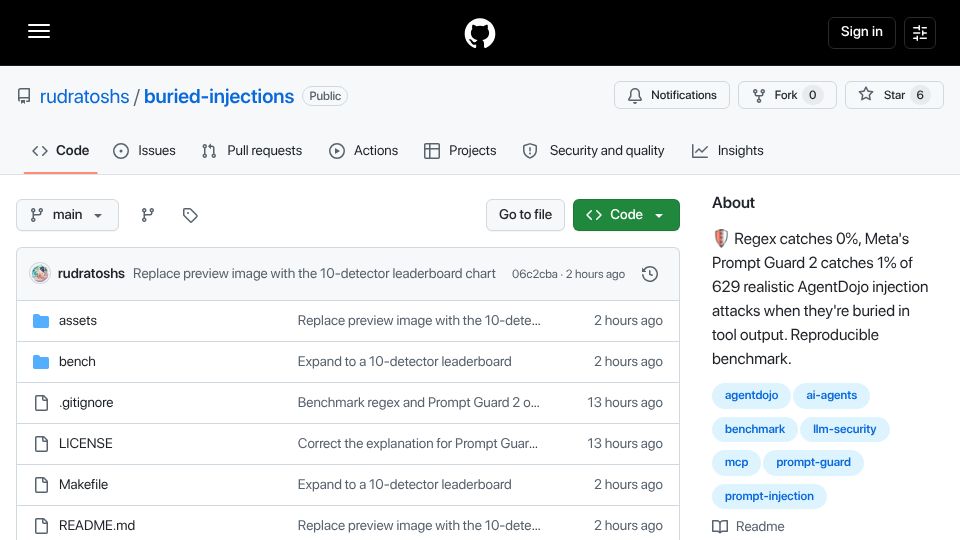Open the Pull requests tab

252,151
